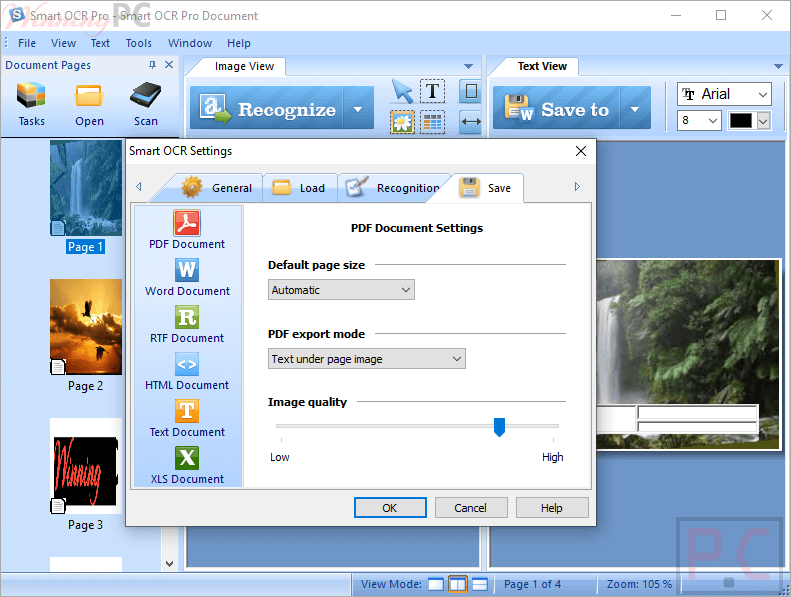Screen dimensions: 791x597
Task: Click the Help button in settings dialog
Action: 552,508
